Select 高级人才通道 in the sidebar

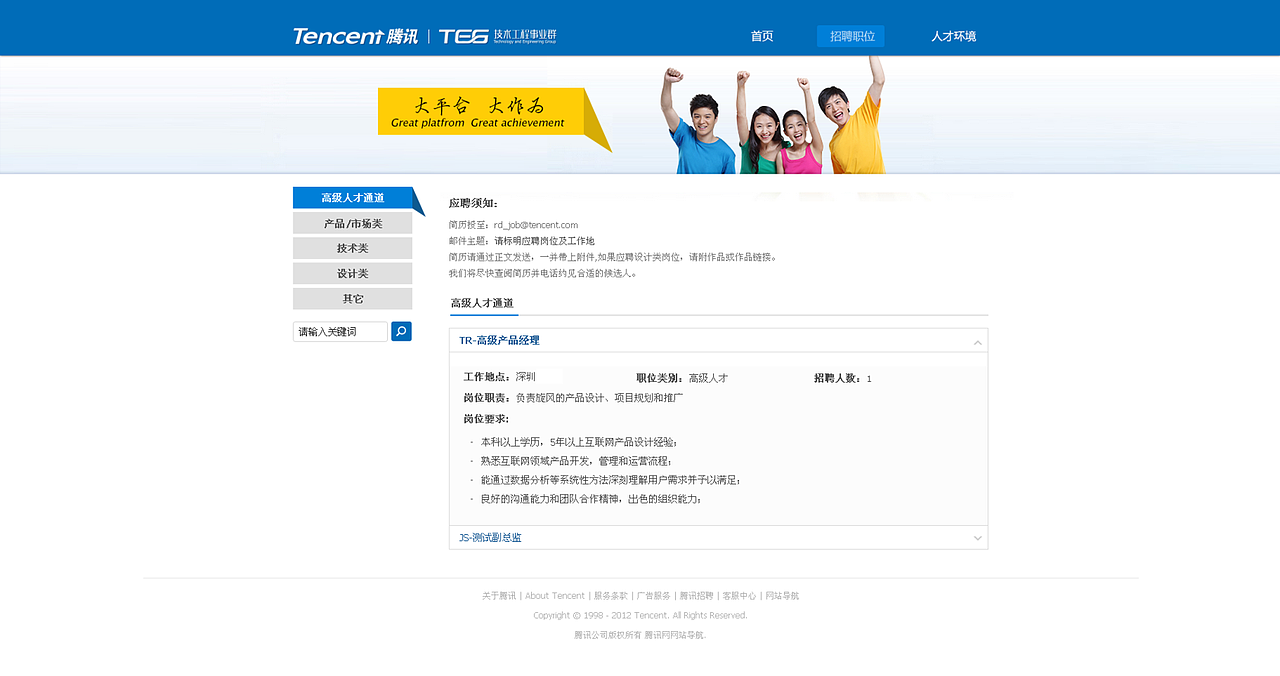point(353,198)
